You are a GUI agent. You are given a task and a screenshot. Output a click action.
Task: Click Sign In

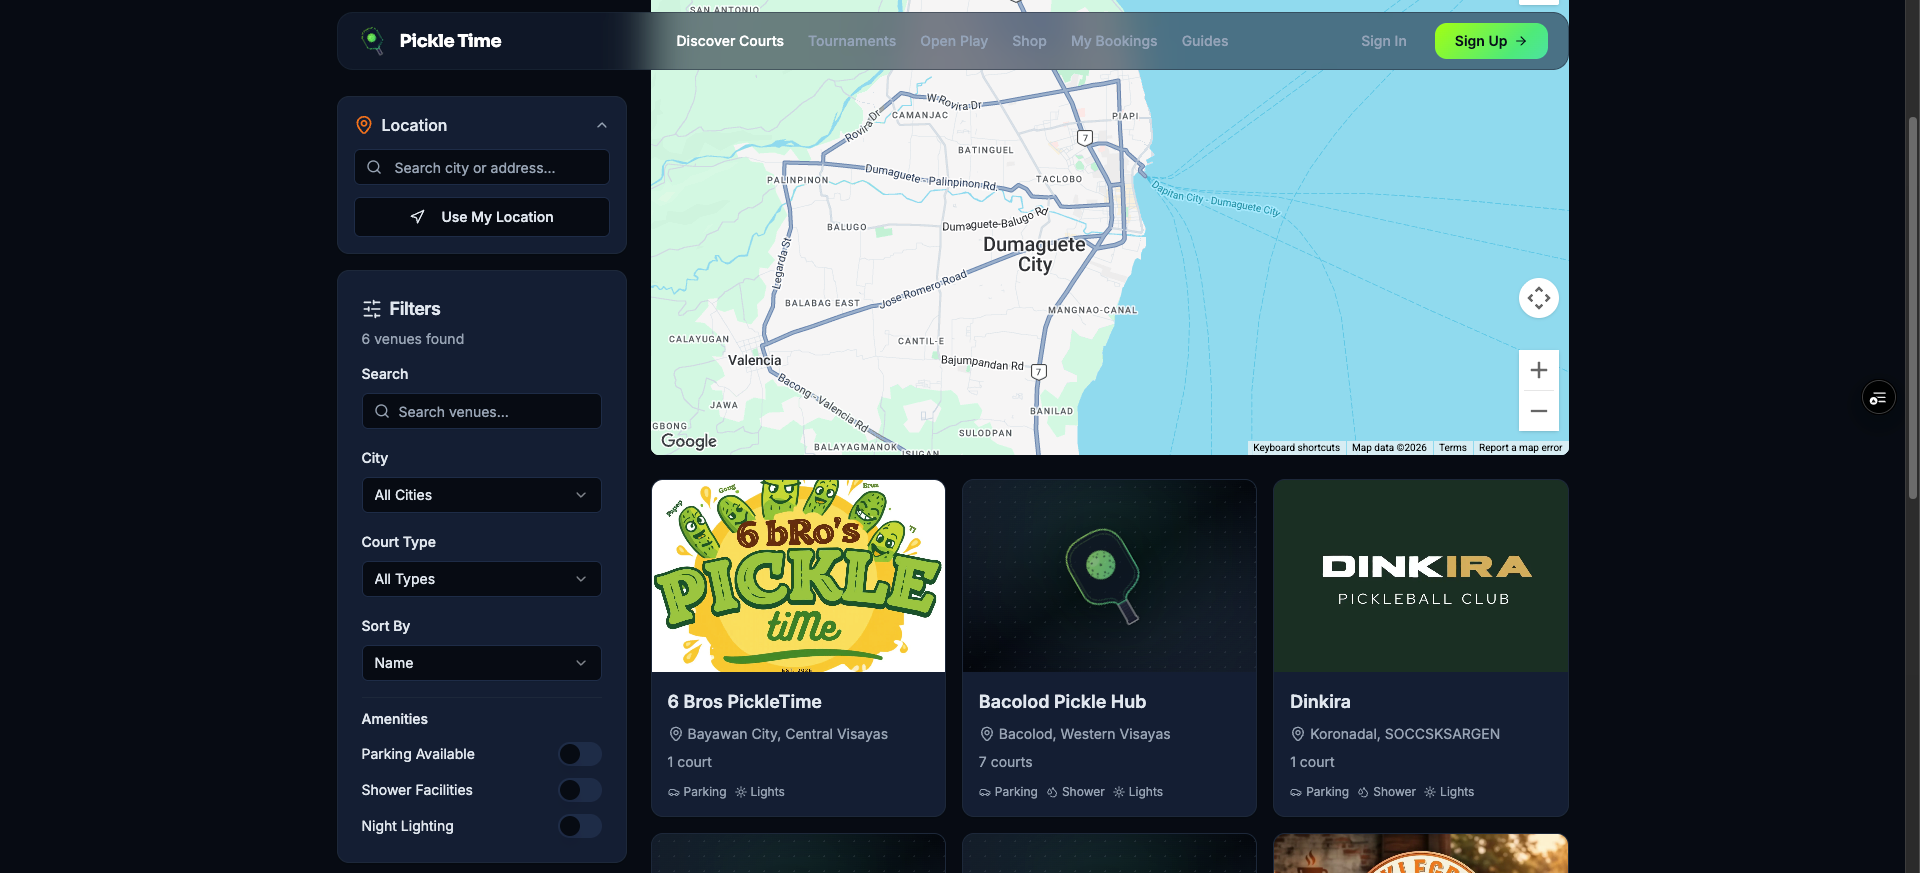[1384, 41]
